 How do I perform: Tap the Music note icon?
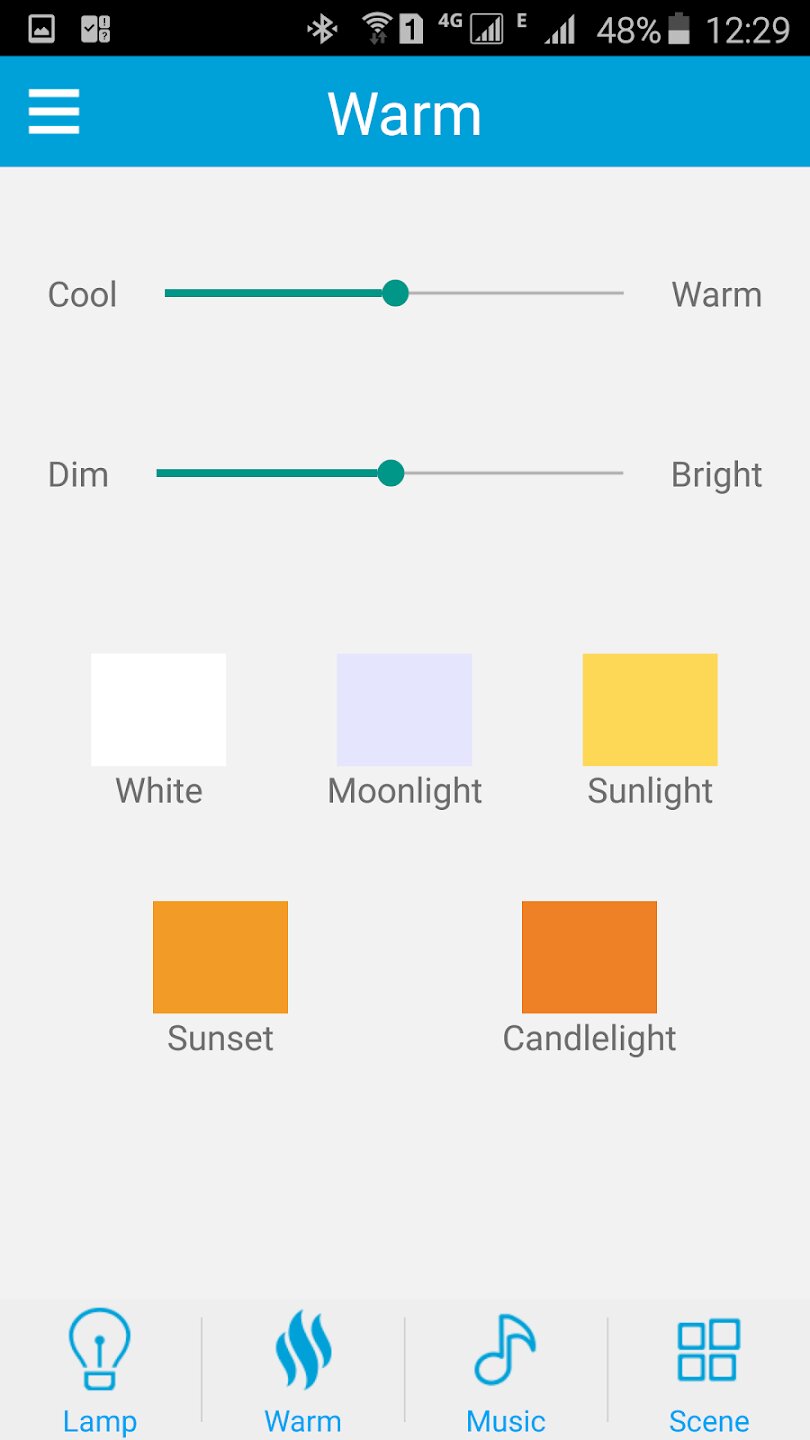[505, 1349]
